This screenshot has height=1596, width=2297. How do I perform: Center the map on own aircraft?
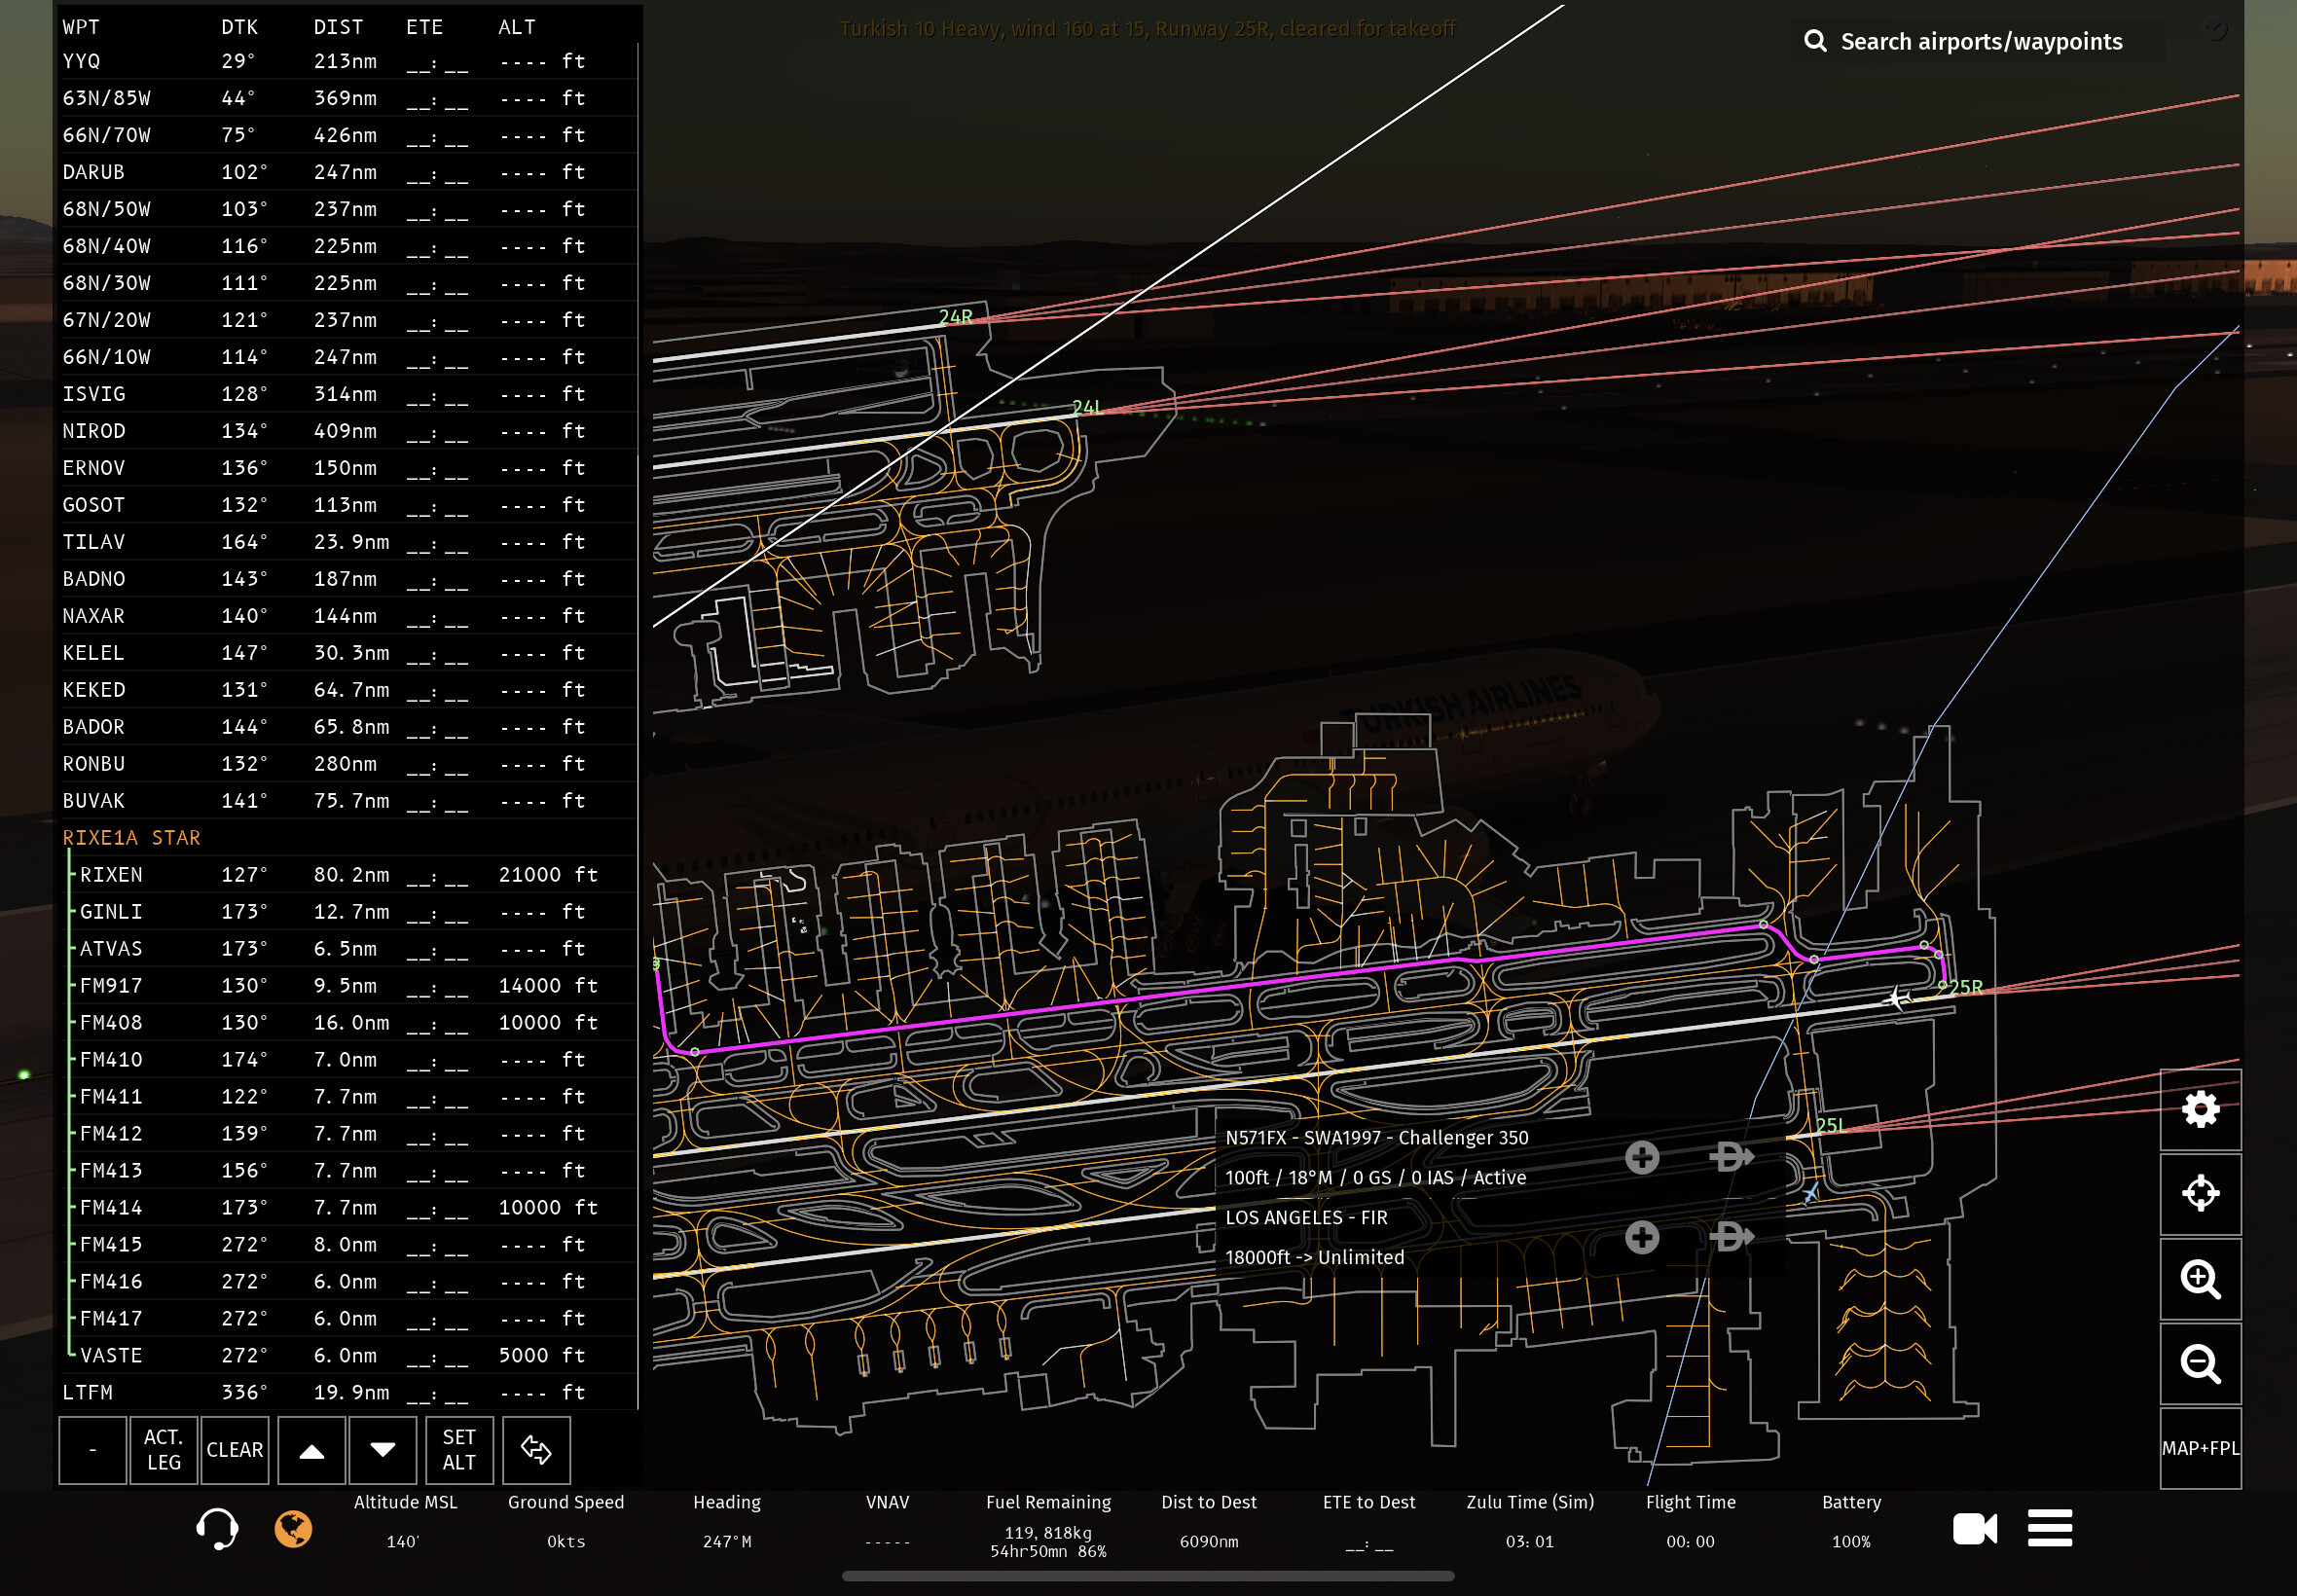[x=2199, y=1194]
